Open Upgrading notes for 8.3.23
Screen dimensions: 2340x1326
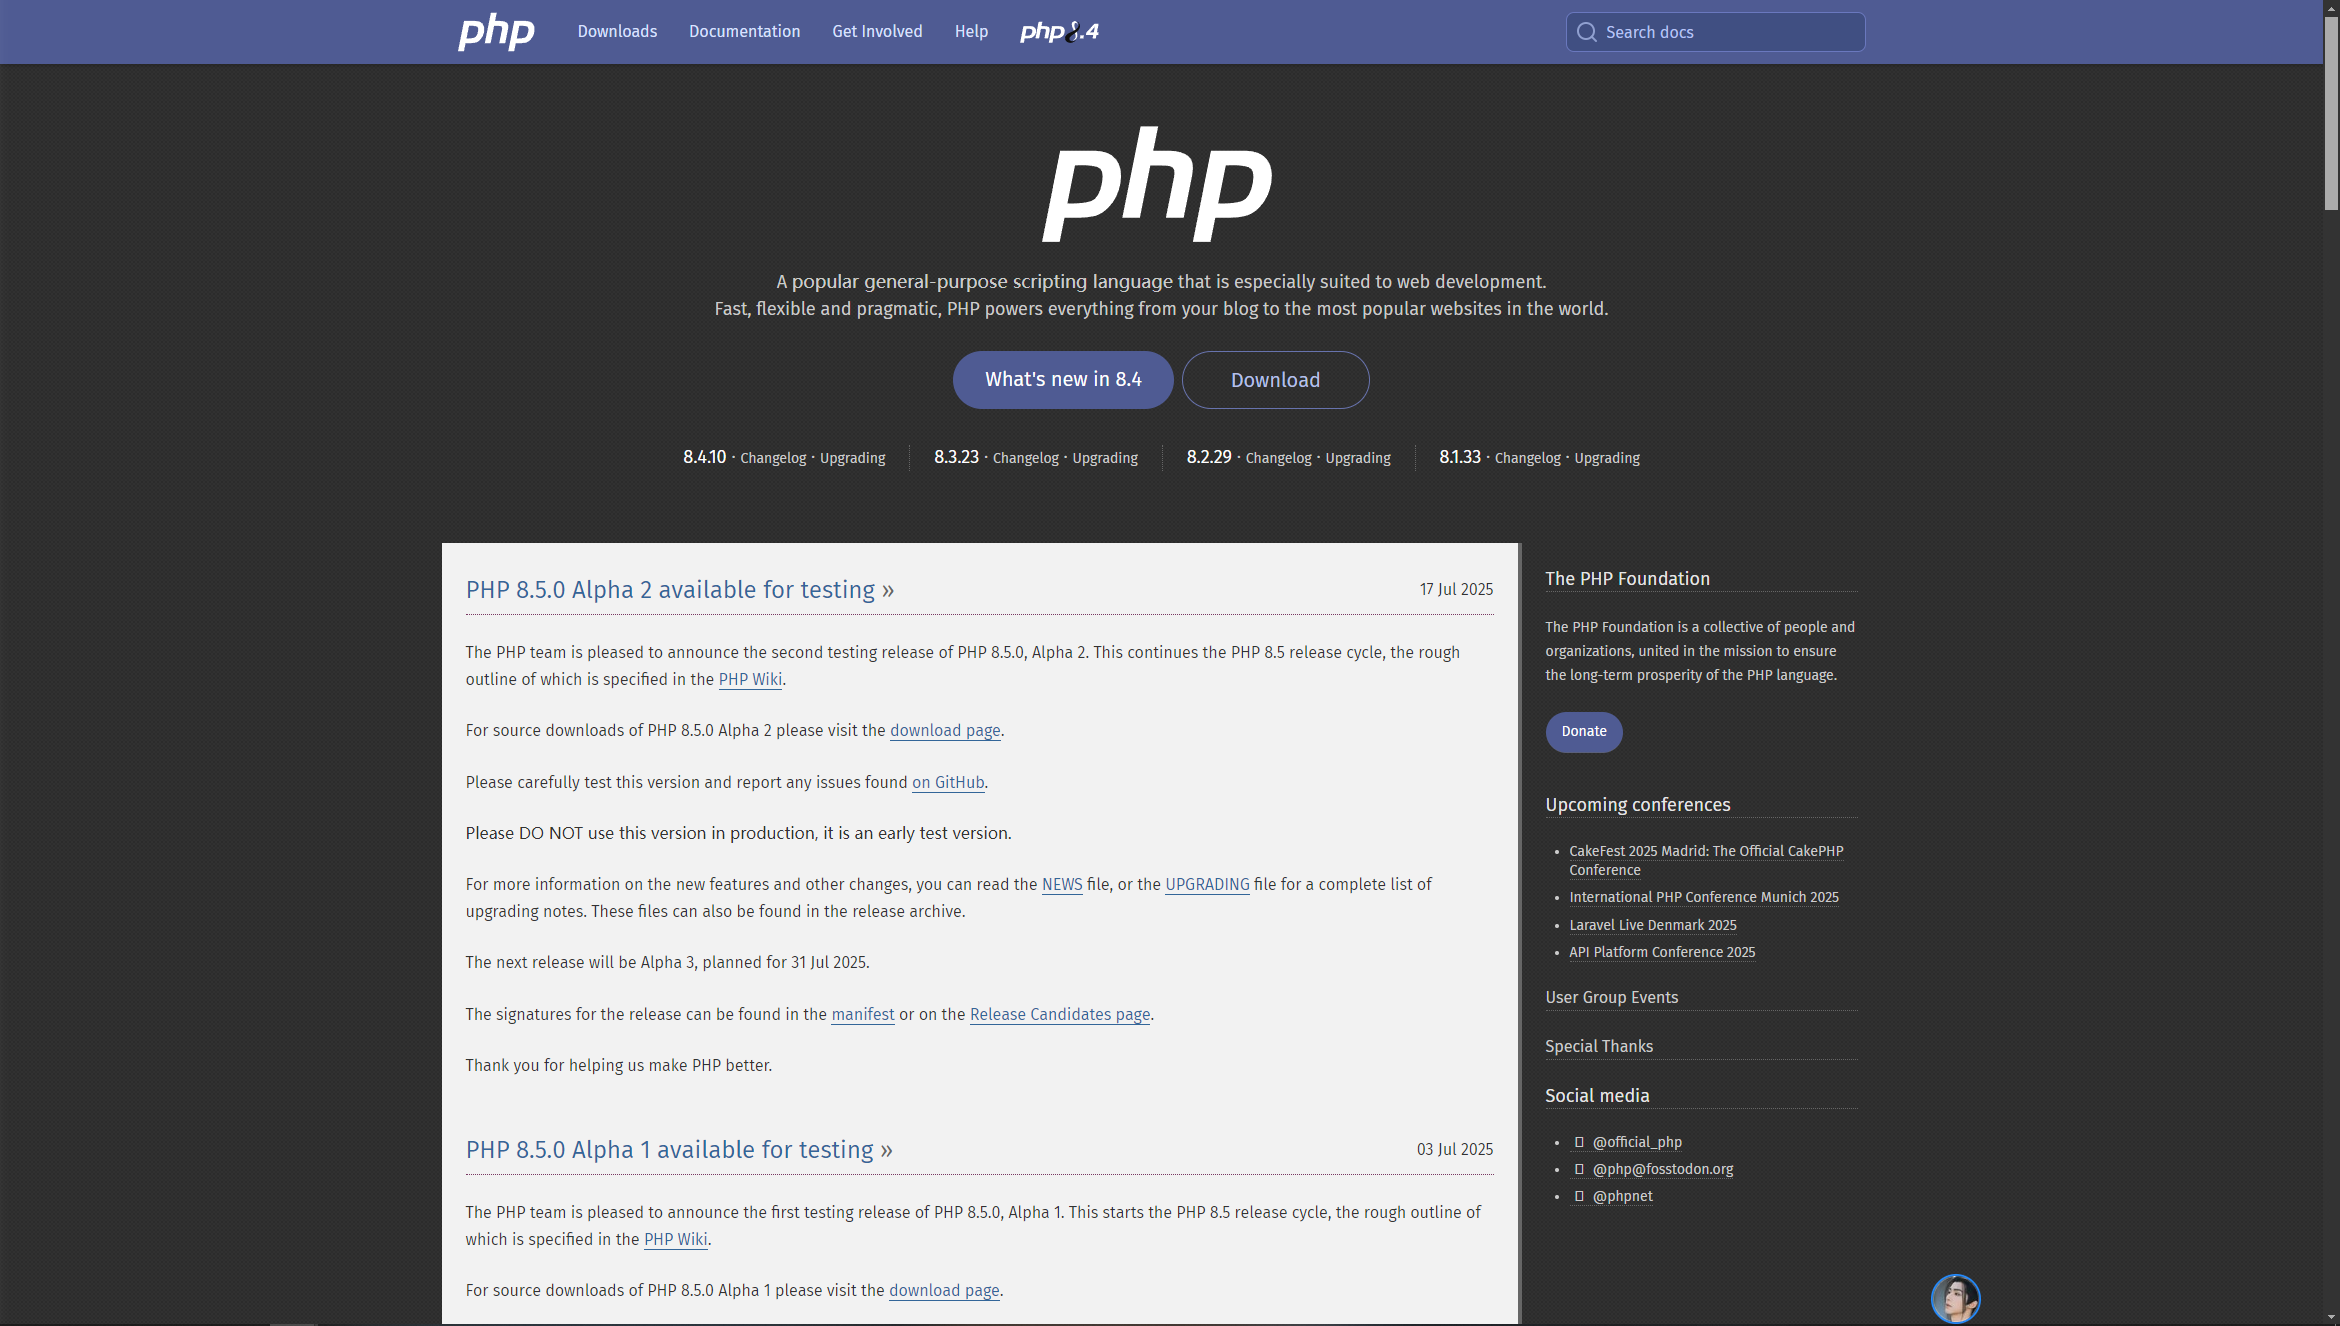coord(1105,458)
